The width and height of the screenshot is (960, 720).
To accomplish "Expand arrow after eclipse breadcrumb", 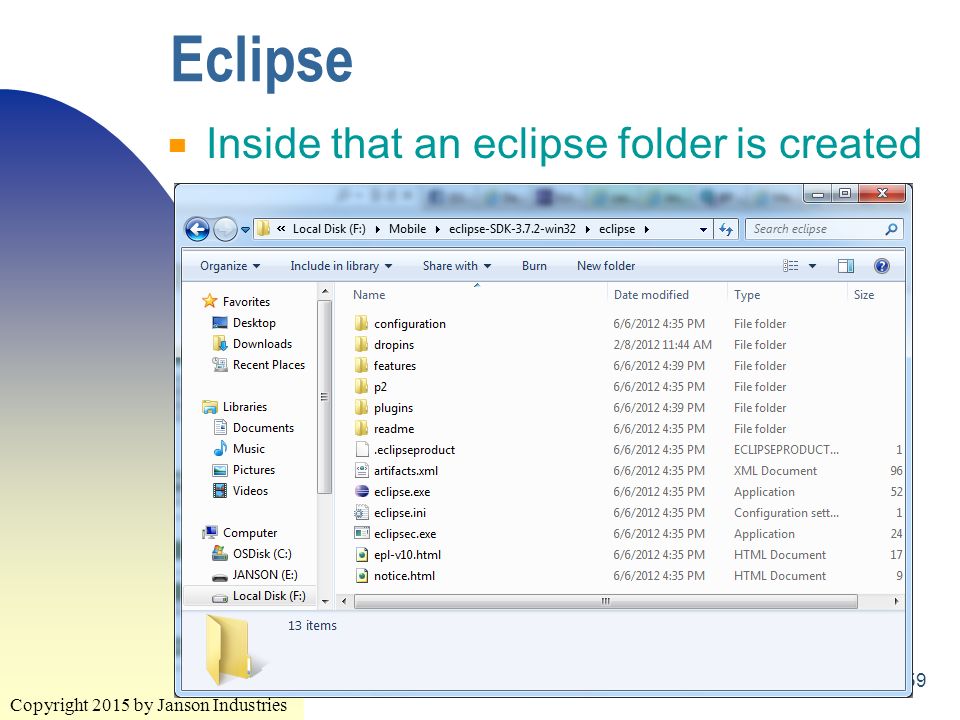I will click(x=646, y=230).
